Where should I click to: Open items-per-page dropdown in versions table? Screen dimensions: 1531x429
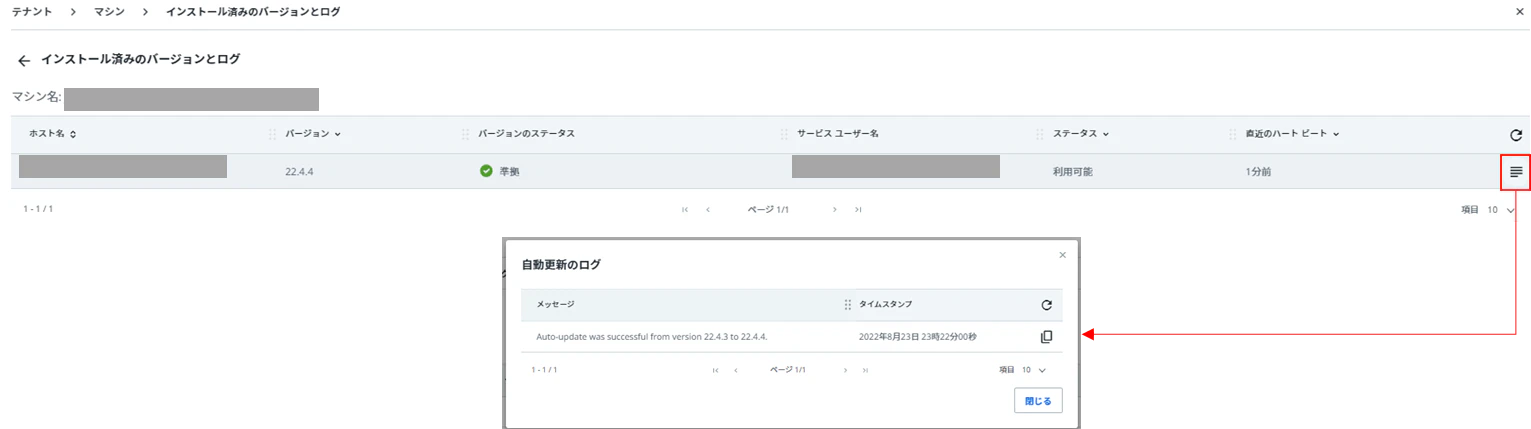[x=1500, y=210]
